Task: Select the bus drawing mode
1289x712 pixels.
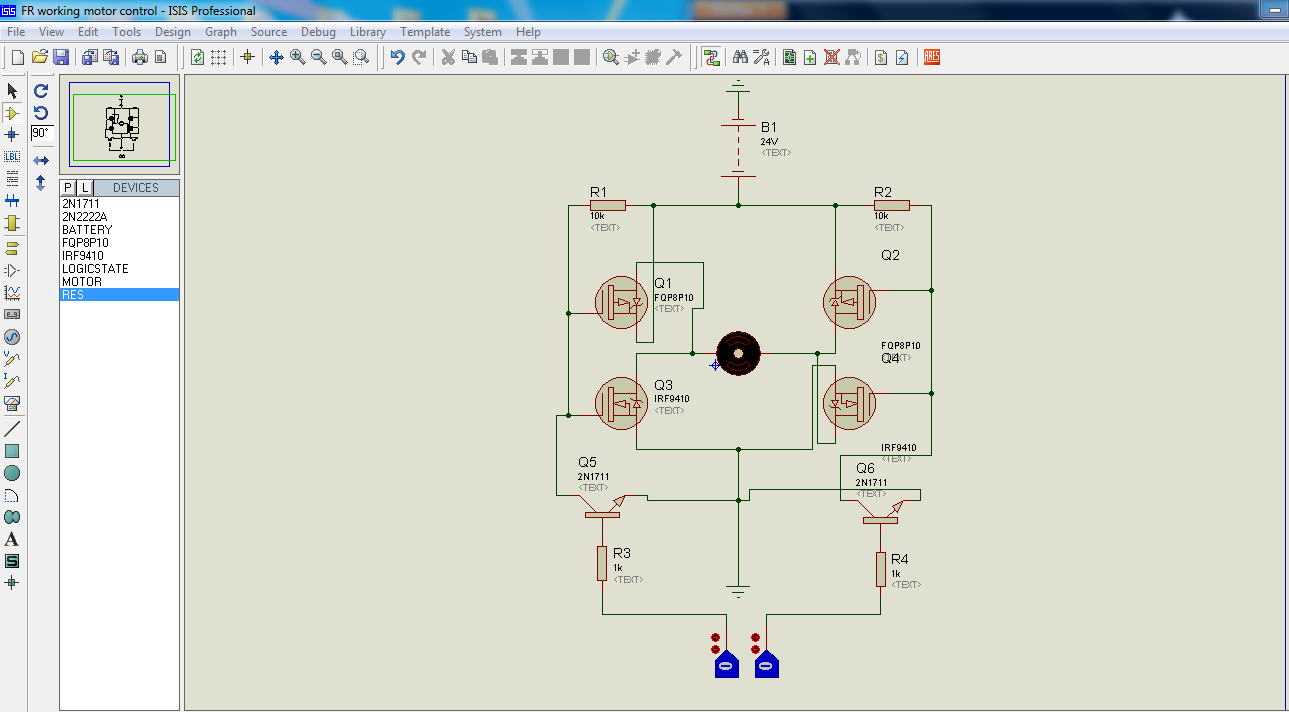Action: [12, 200]
